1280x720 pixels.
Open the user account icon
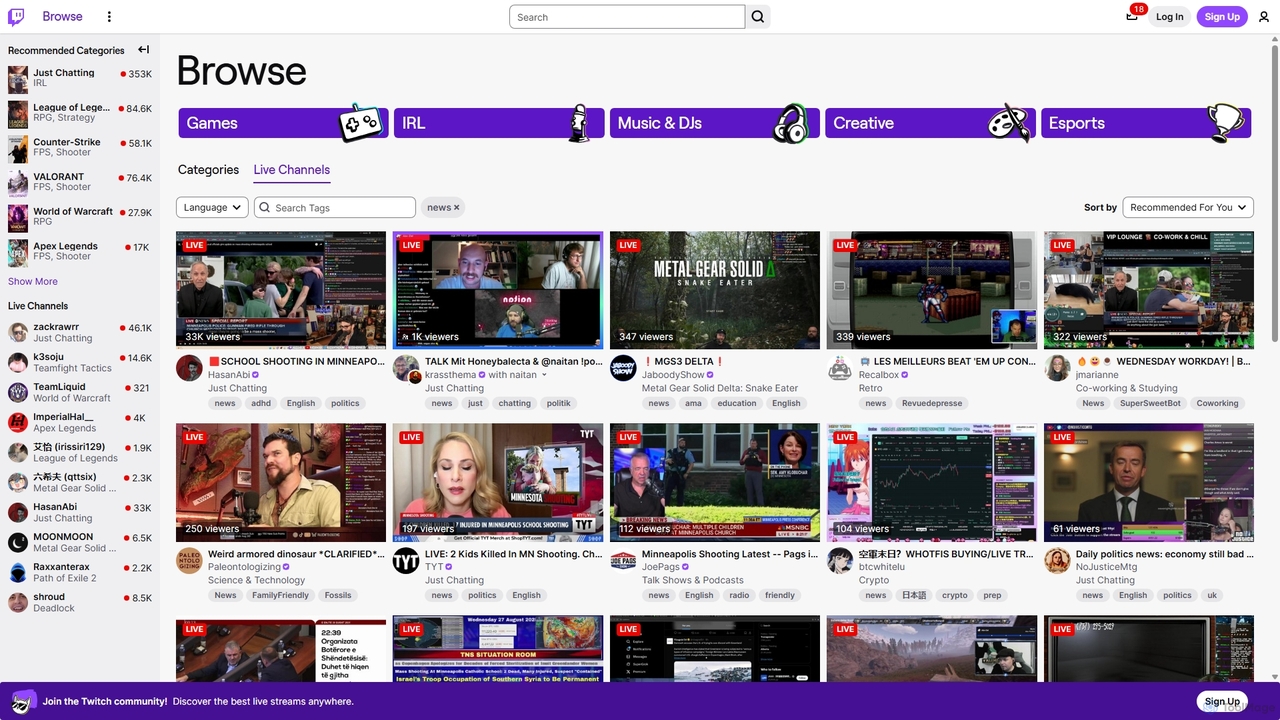click(x=1264, y=16)
